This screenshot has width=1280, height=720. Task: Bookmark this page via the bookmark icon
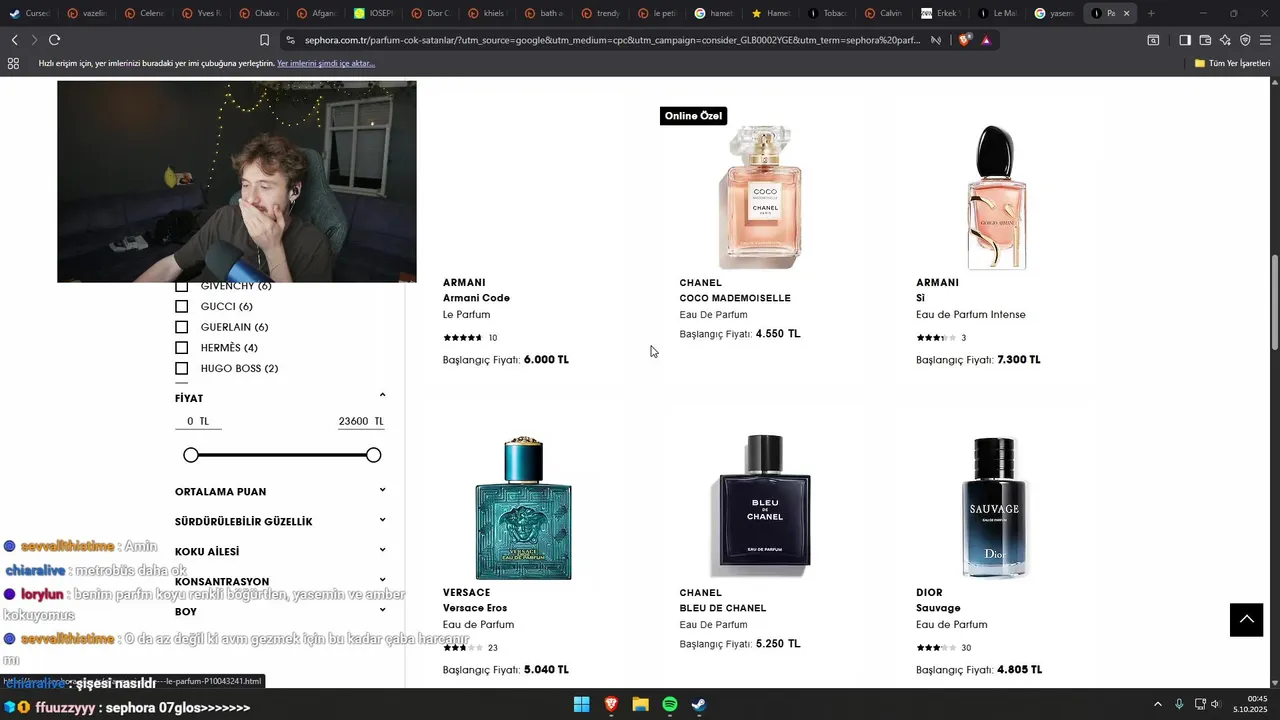point(265,40)
